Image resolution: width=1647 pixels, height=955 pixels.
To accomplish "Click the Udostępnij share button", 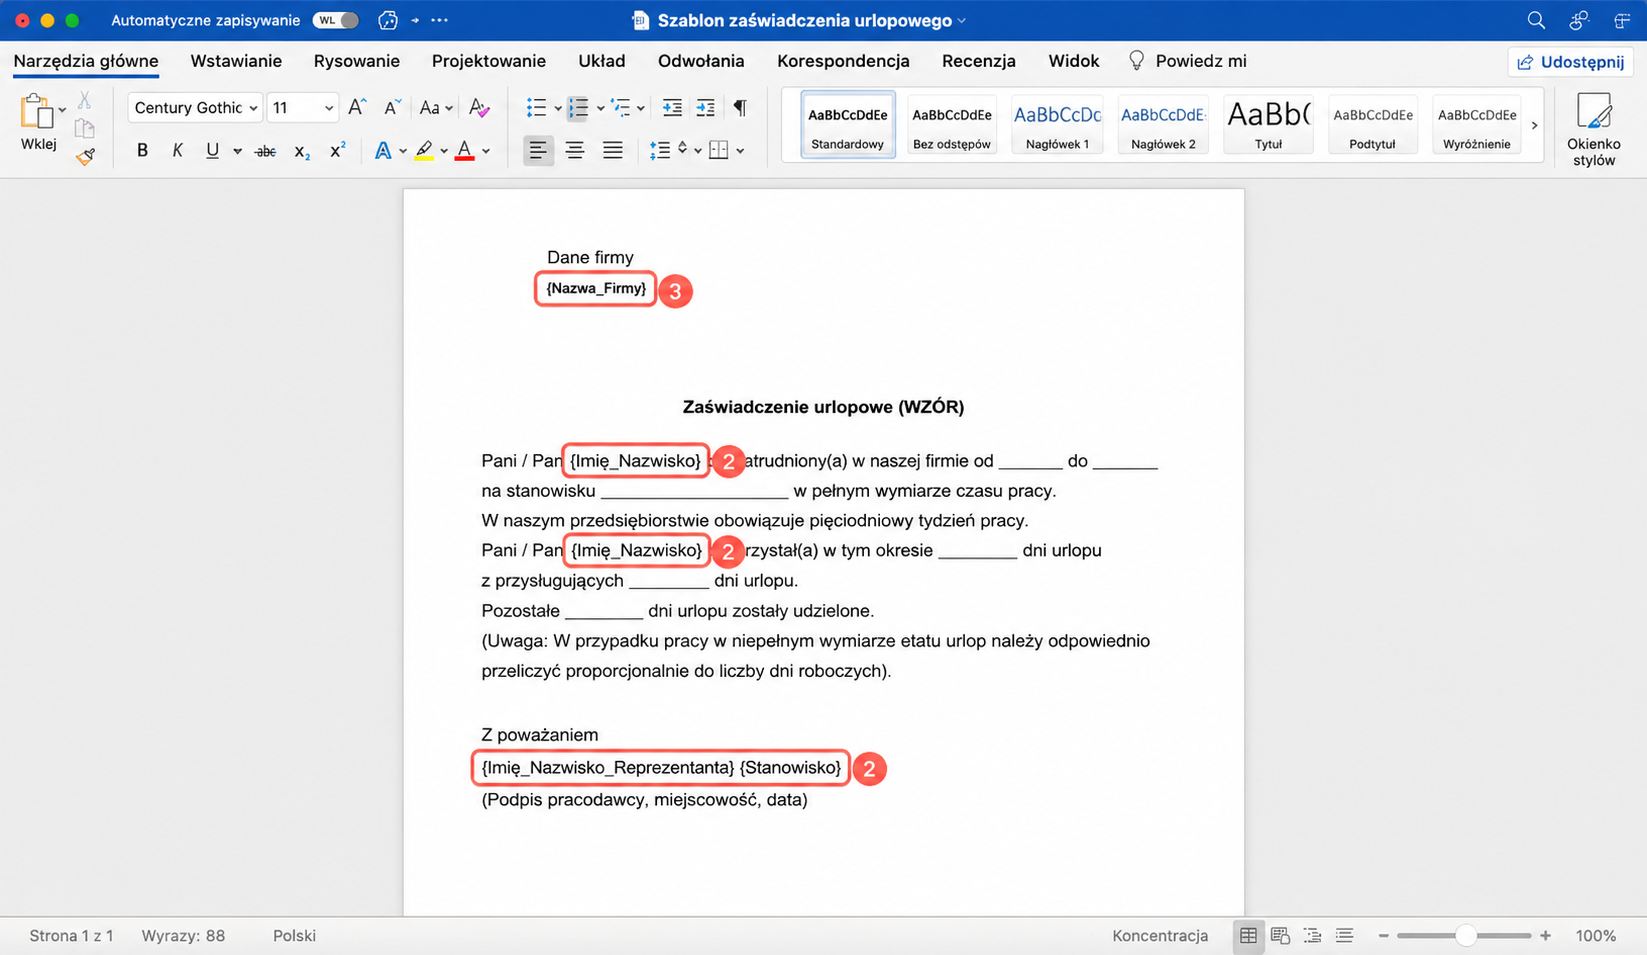I will [1570, 62].
